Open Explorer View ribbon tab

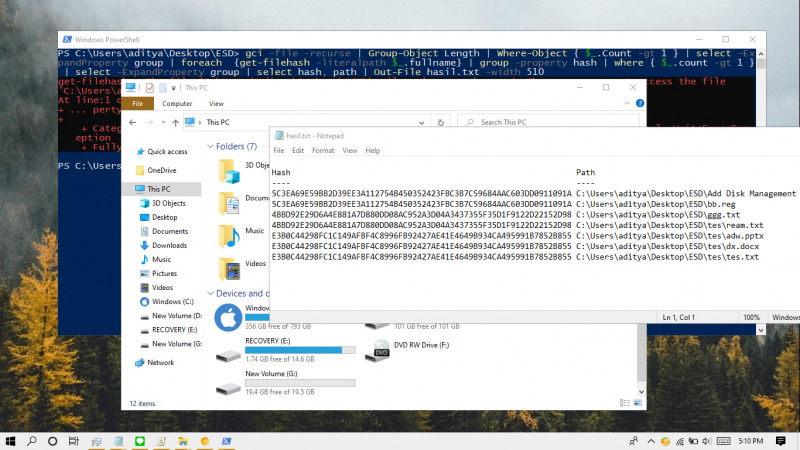pos(216,104)
